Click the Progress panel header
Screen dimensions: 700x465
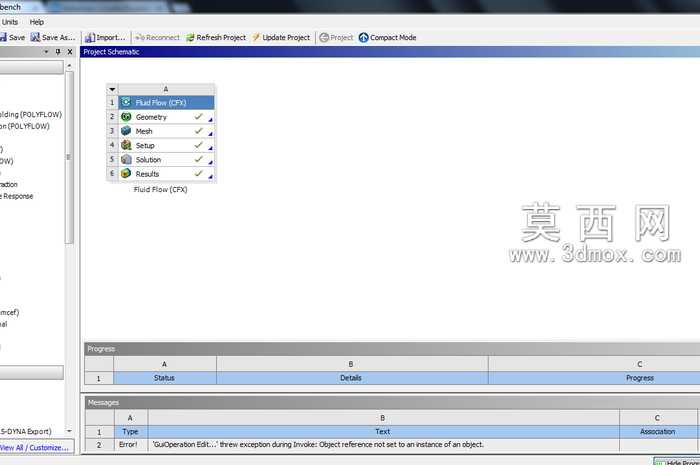click(x=392, y=349)
